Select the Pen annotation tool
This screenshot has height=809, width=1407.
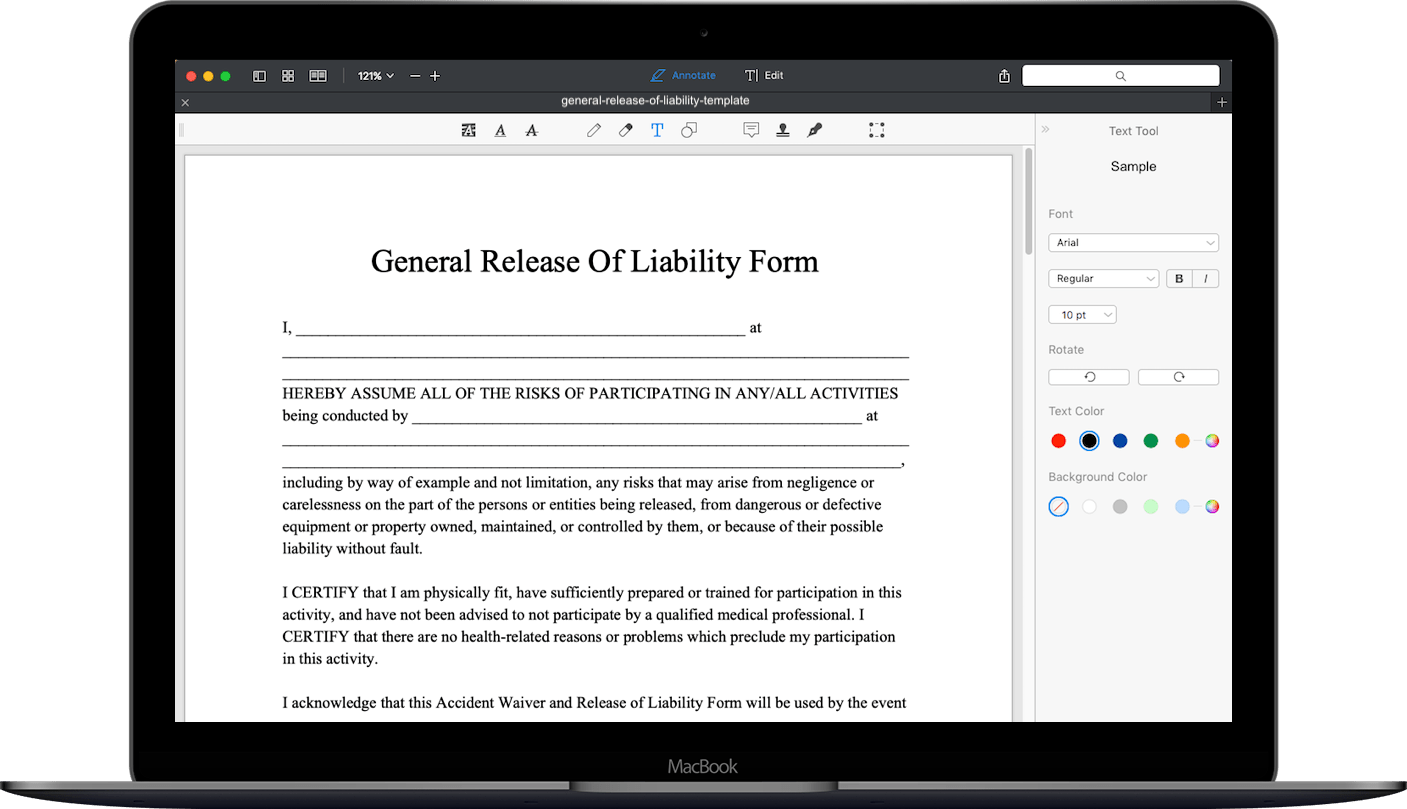(594, 130)
